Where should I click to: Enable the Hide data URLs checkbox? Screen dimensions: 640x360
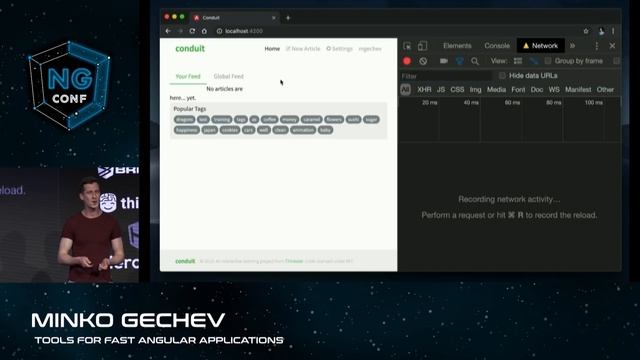point(502,76)
